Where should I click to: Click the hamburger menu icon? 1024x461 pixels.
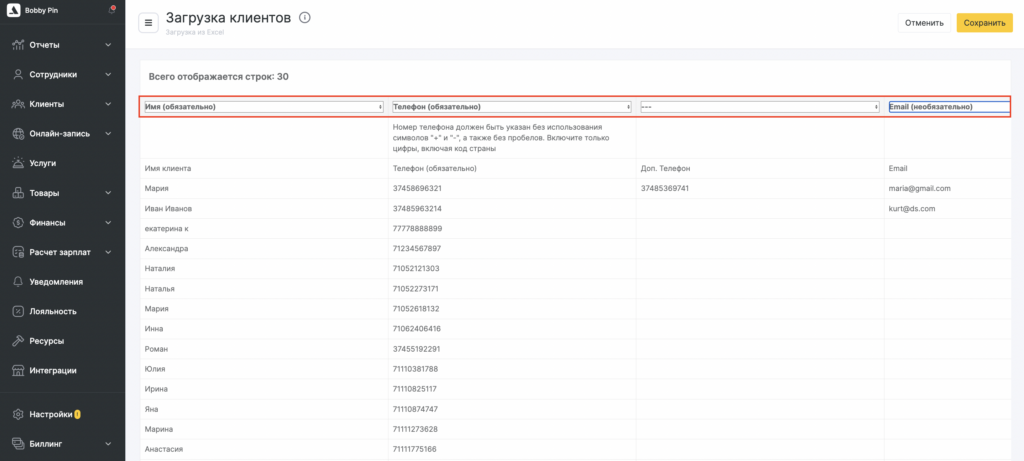(x=148, y=22)
